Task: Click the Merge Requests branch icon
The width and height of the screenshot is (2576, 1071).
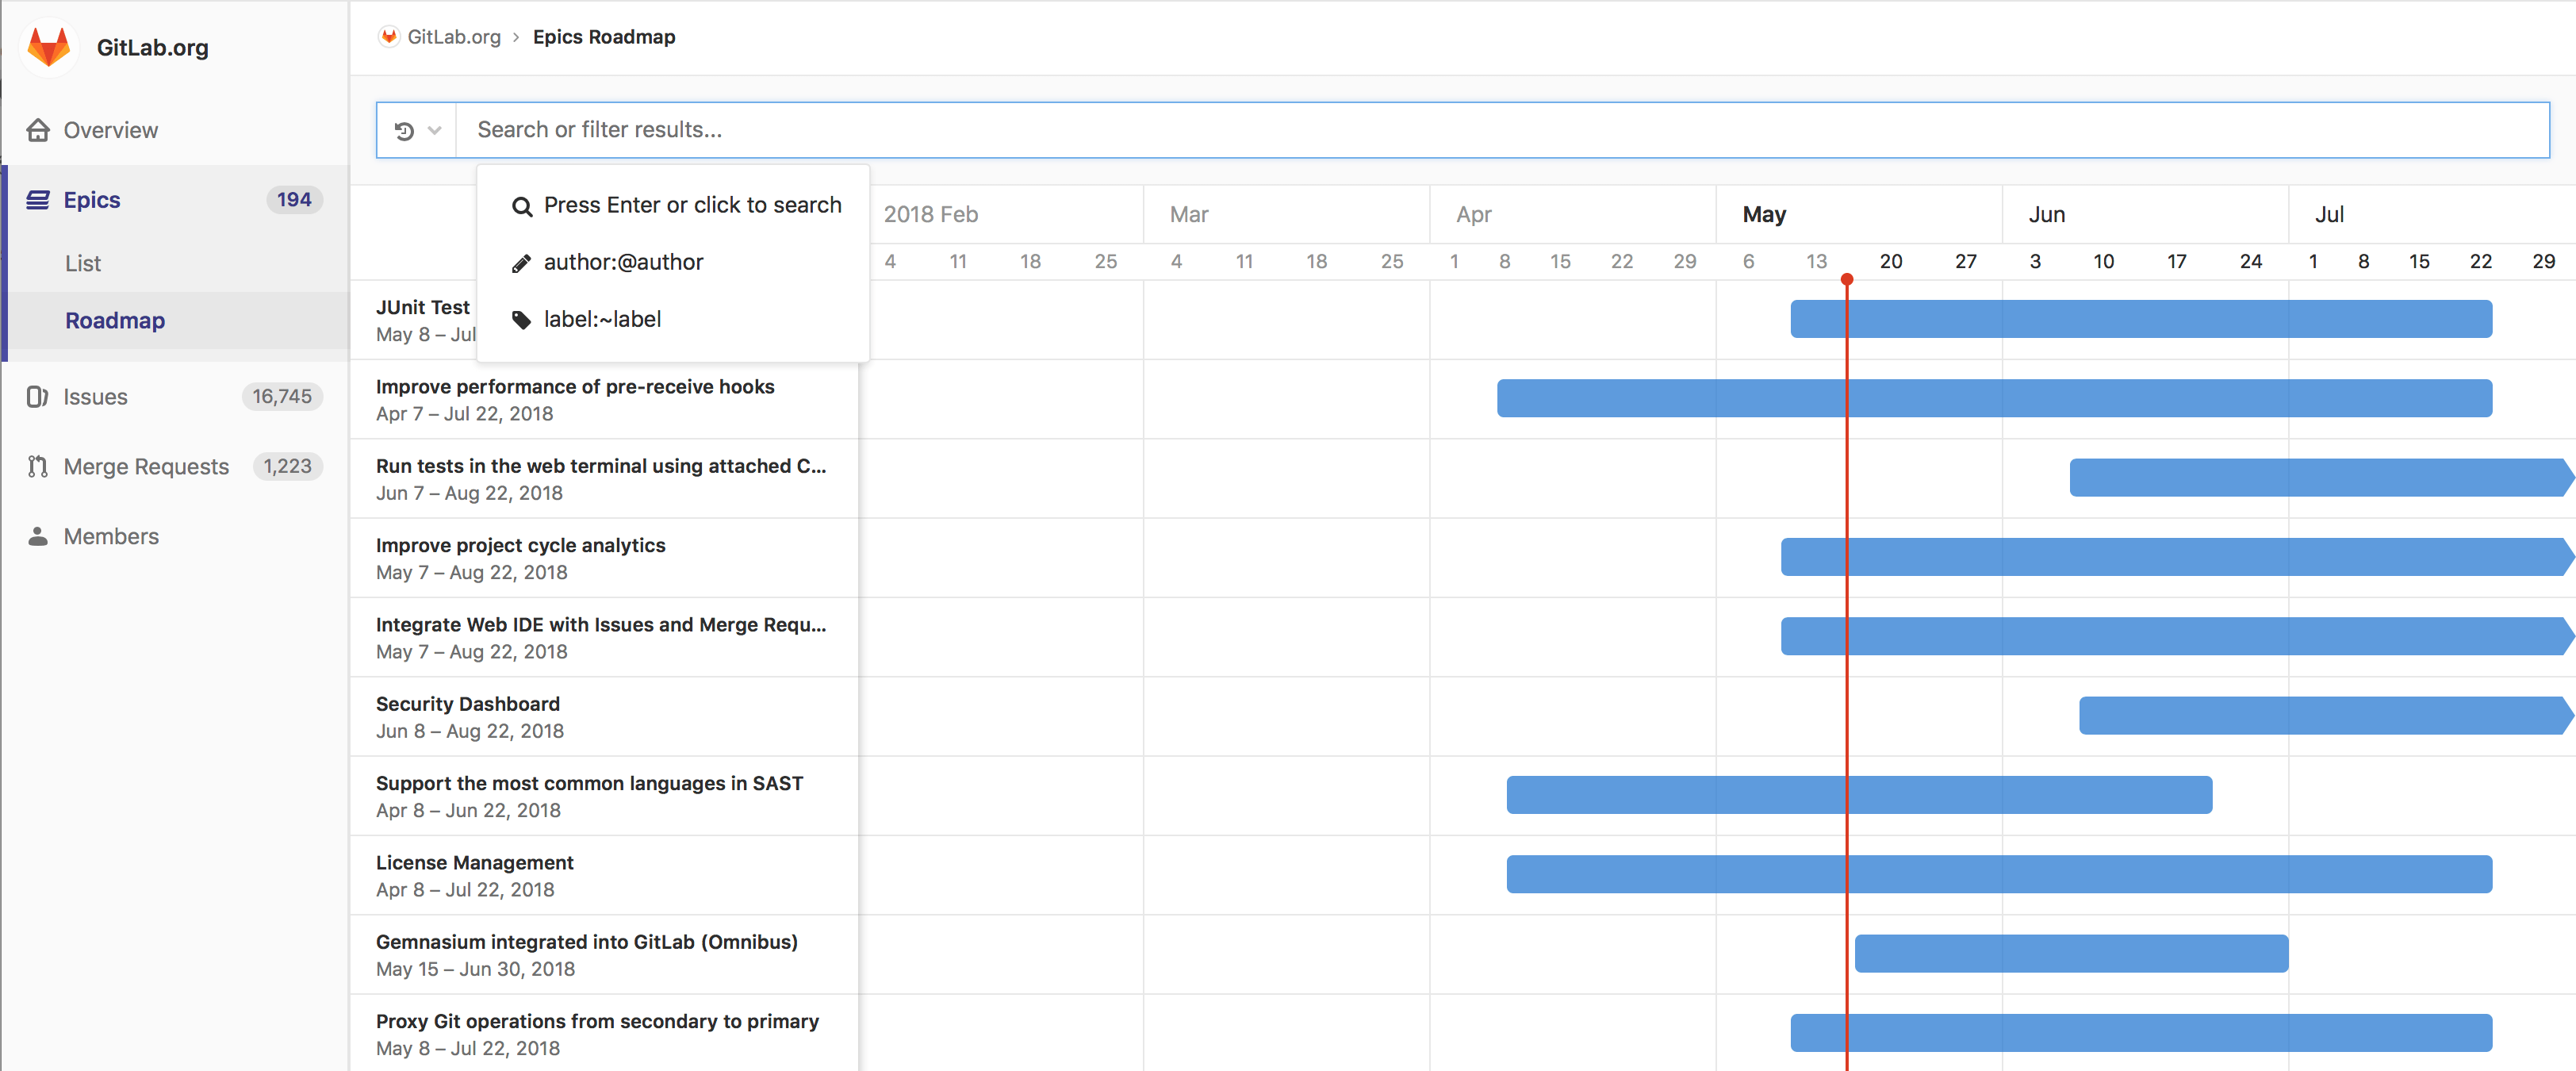Action: [38, 466]
